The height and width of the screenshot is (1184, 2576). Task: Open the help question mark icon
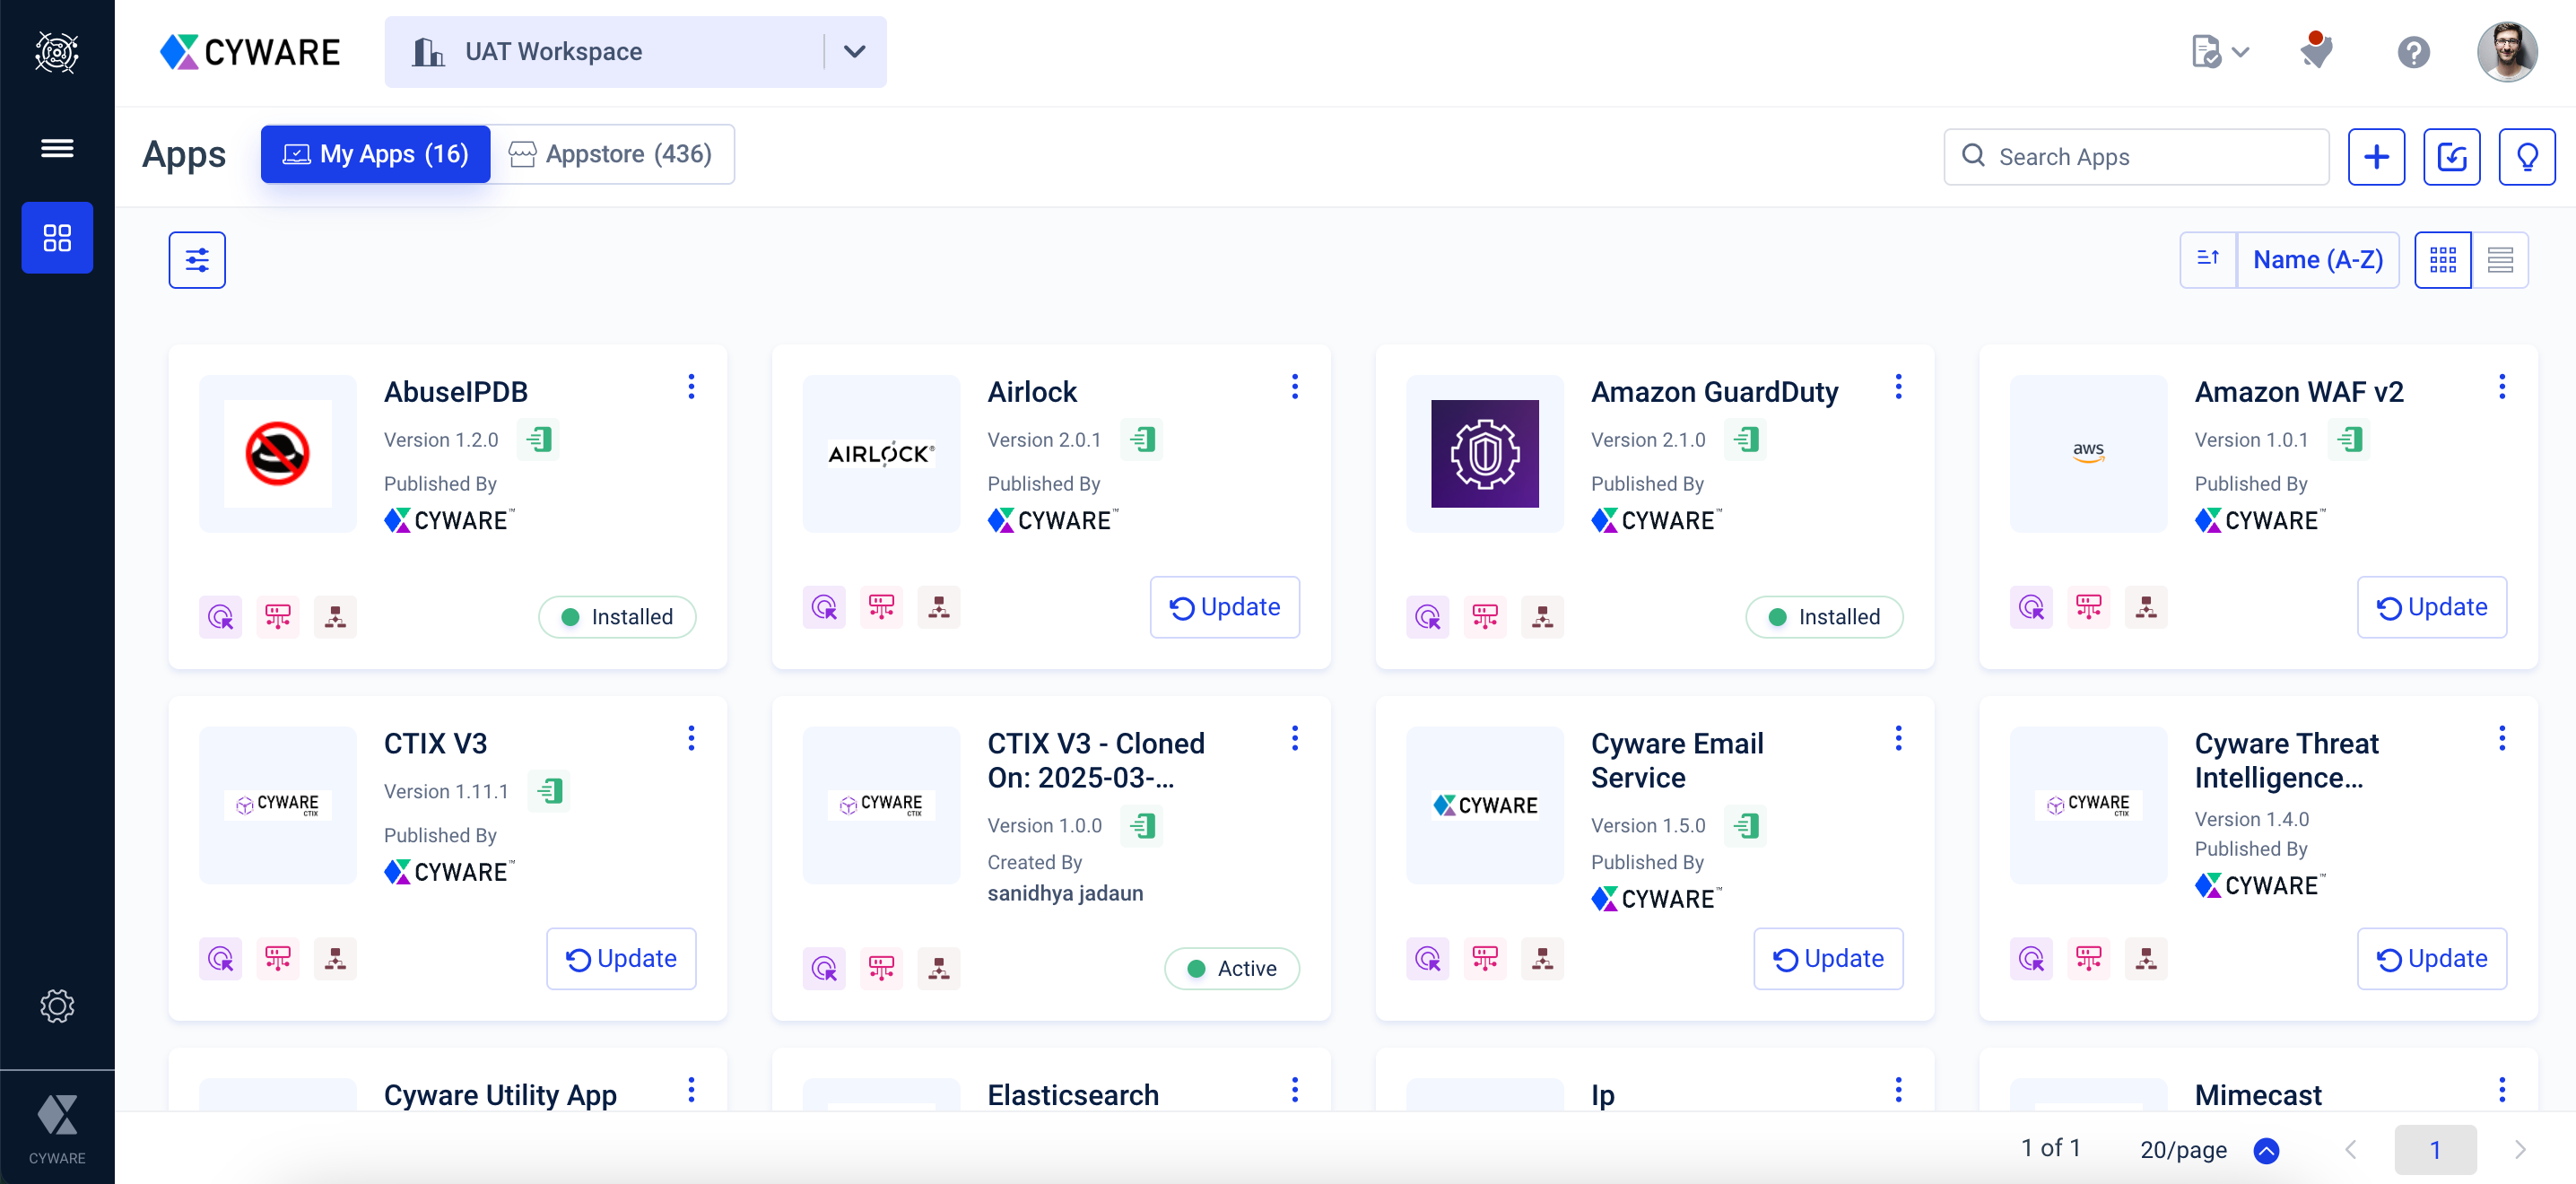2413,52
